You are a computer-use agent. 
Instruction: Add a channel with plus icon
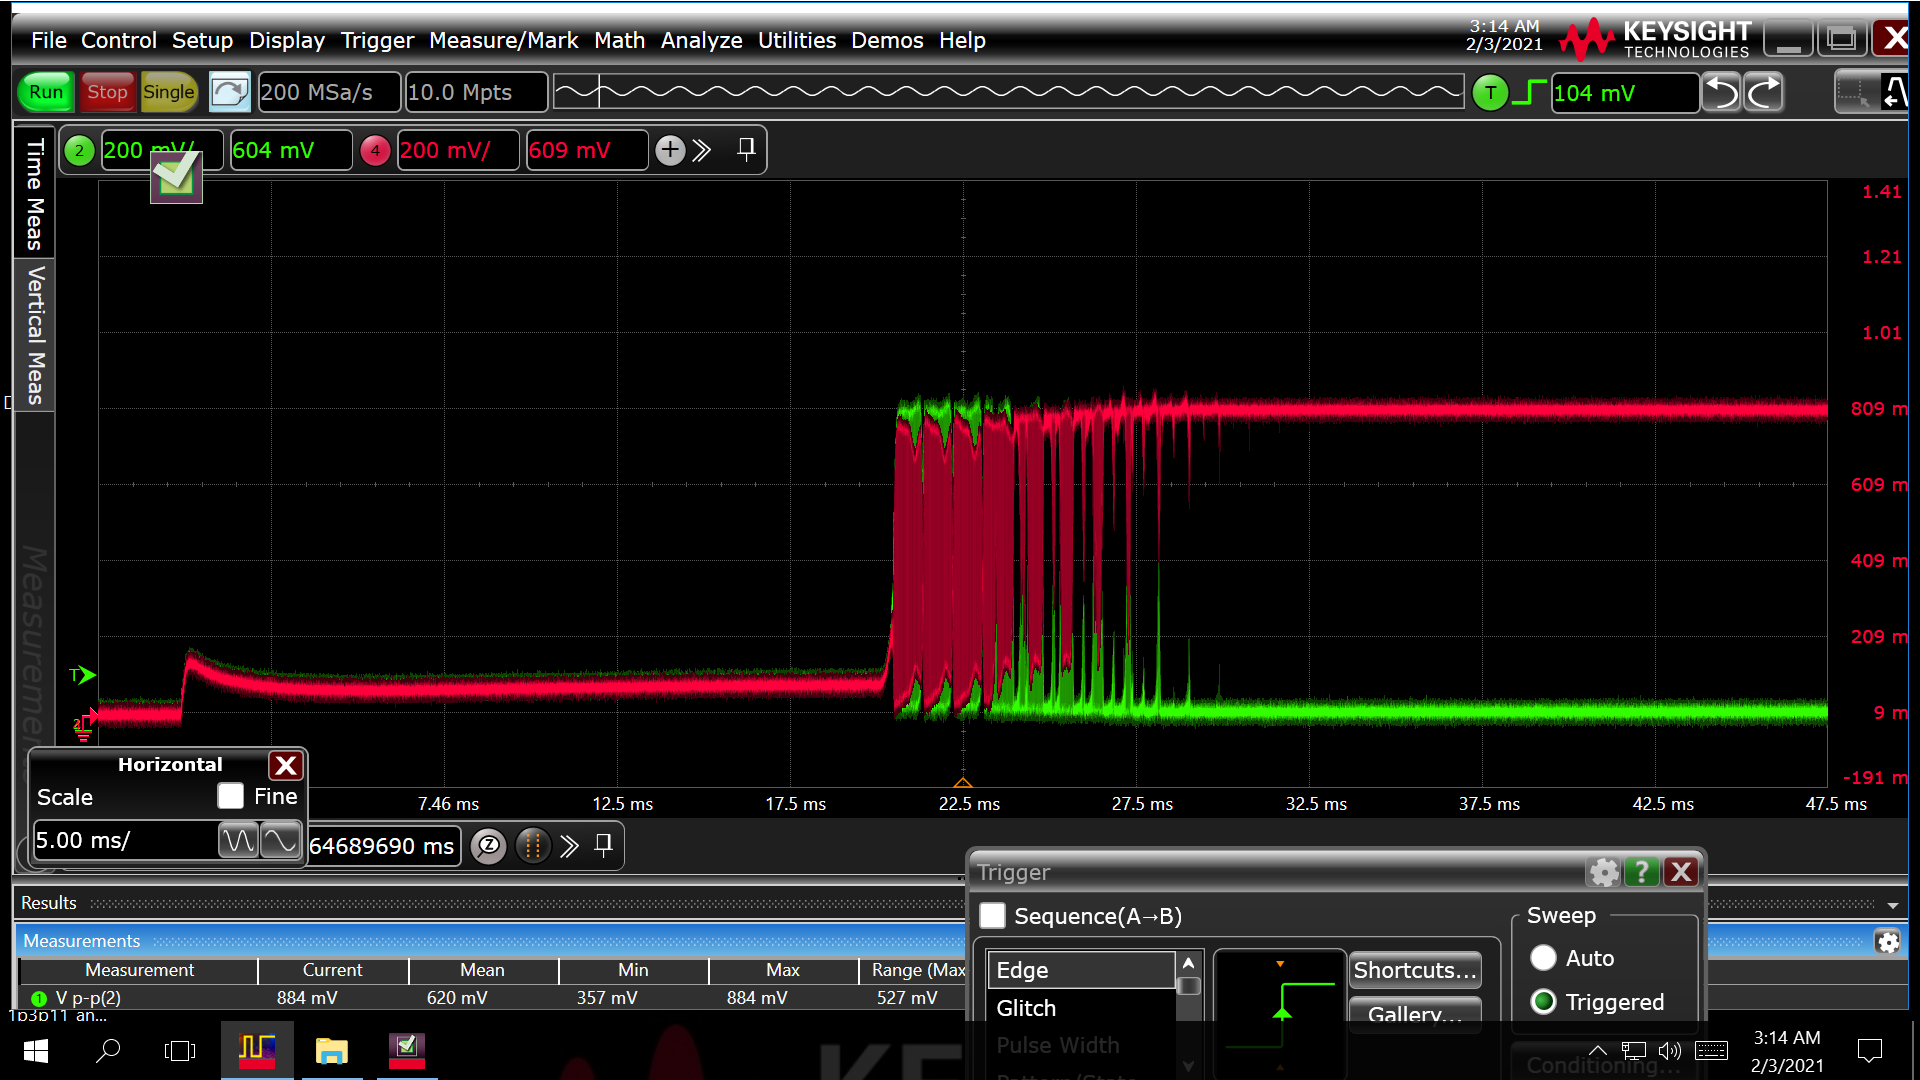670,150
